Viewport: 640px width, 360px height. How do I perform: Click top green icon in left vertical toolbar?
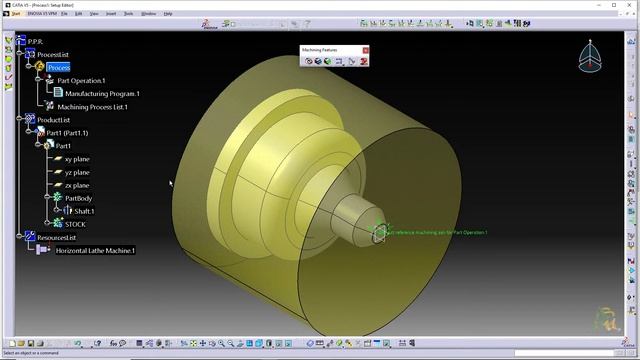pyautogui.click(x=9, y=40)
